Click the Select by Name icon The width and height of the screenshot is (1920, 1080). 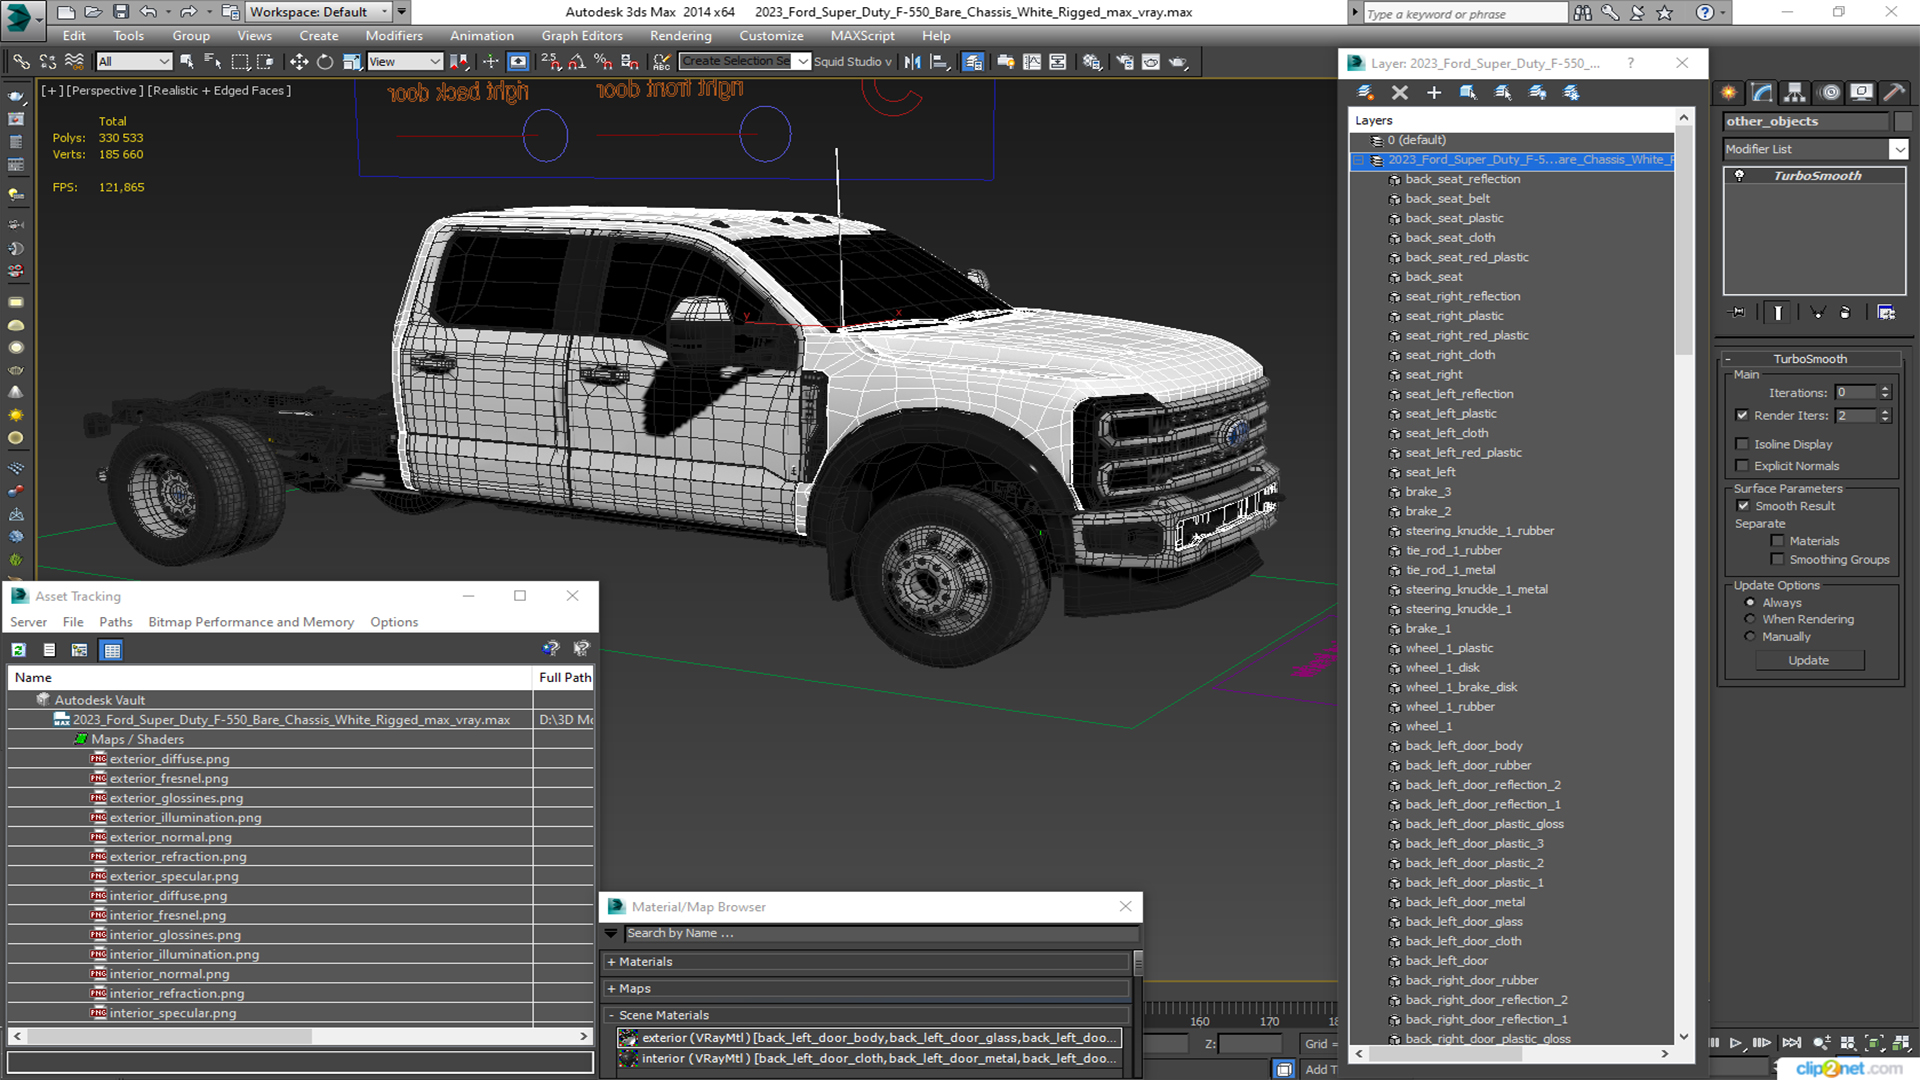213,62
